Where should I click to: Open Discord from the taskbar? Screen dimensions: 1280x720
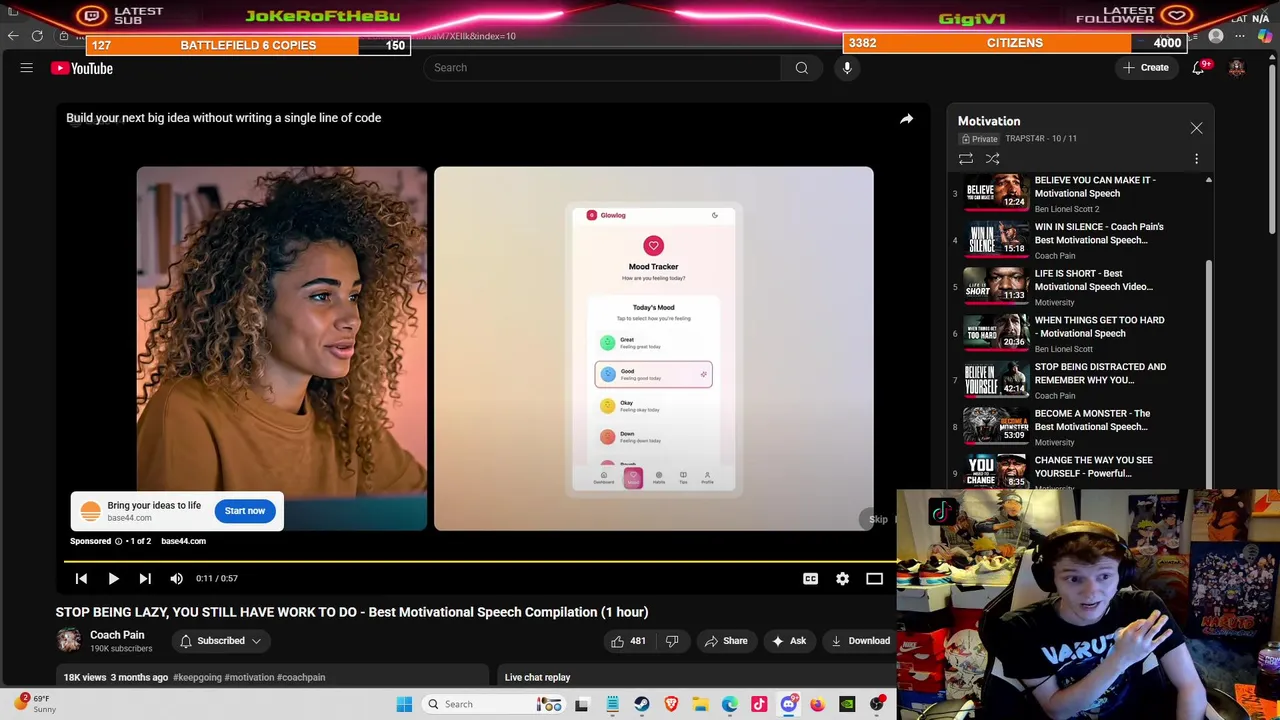click(x=788, y=704)
